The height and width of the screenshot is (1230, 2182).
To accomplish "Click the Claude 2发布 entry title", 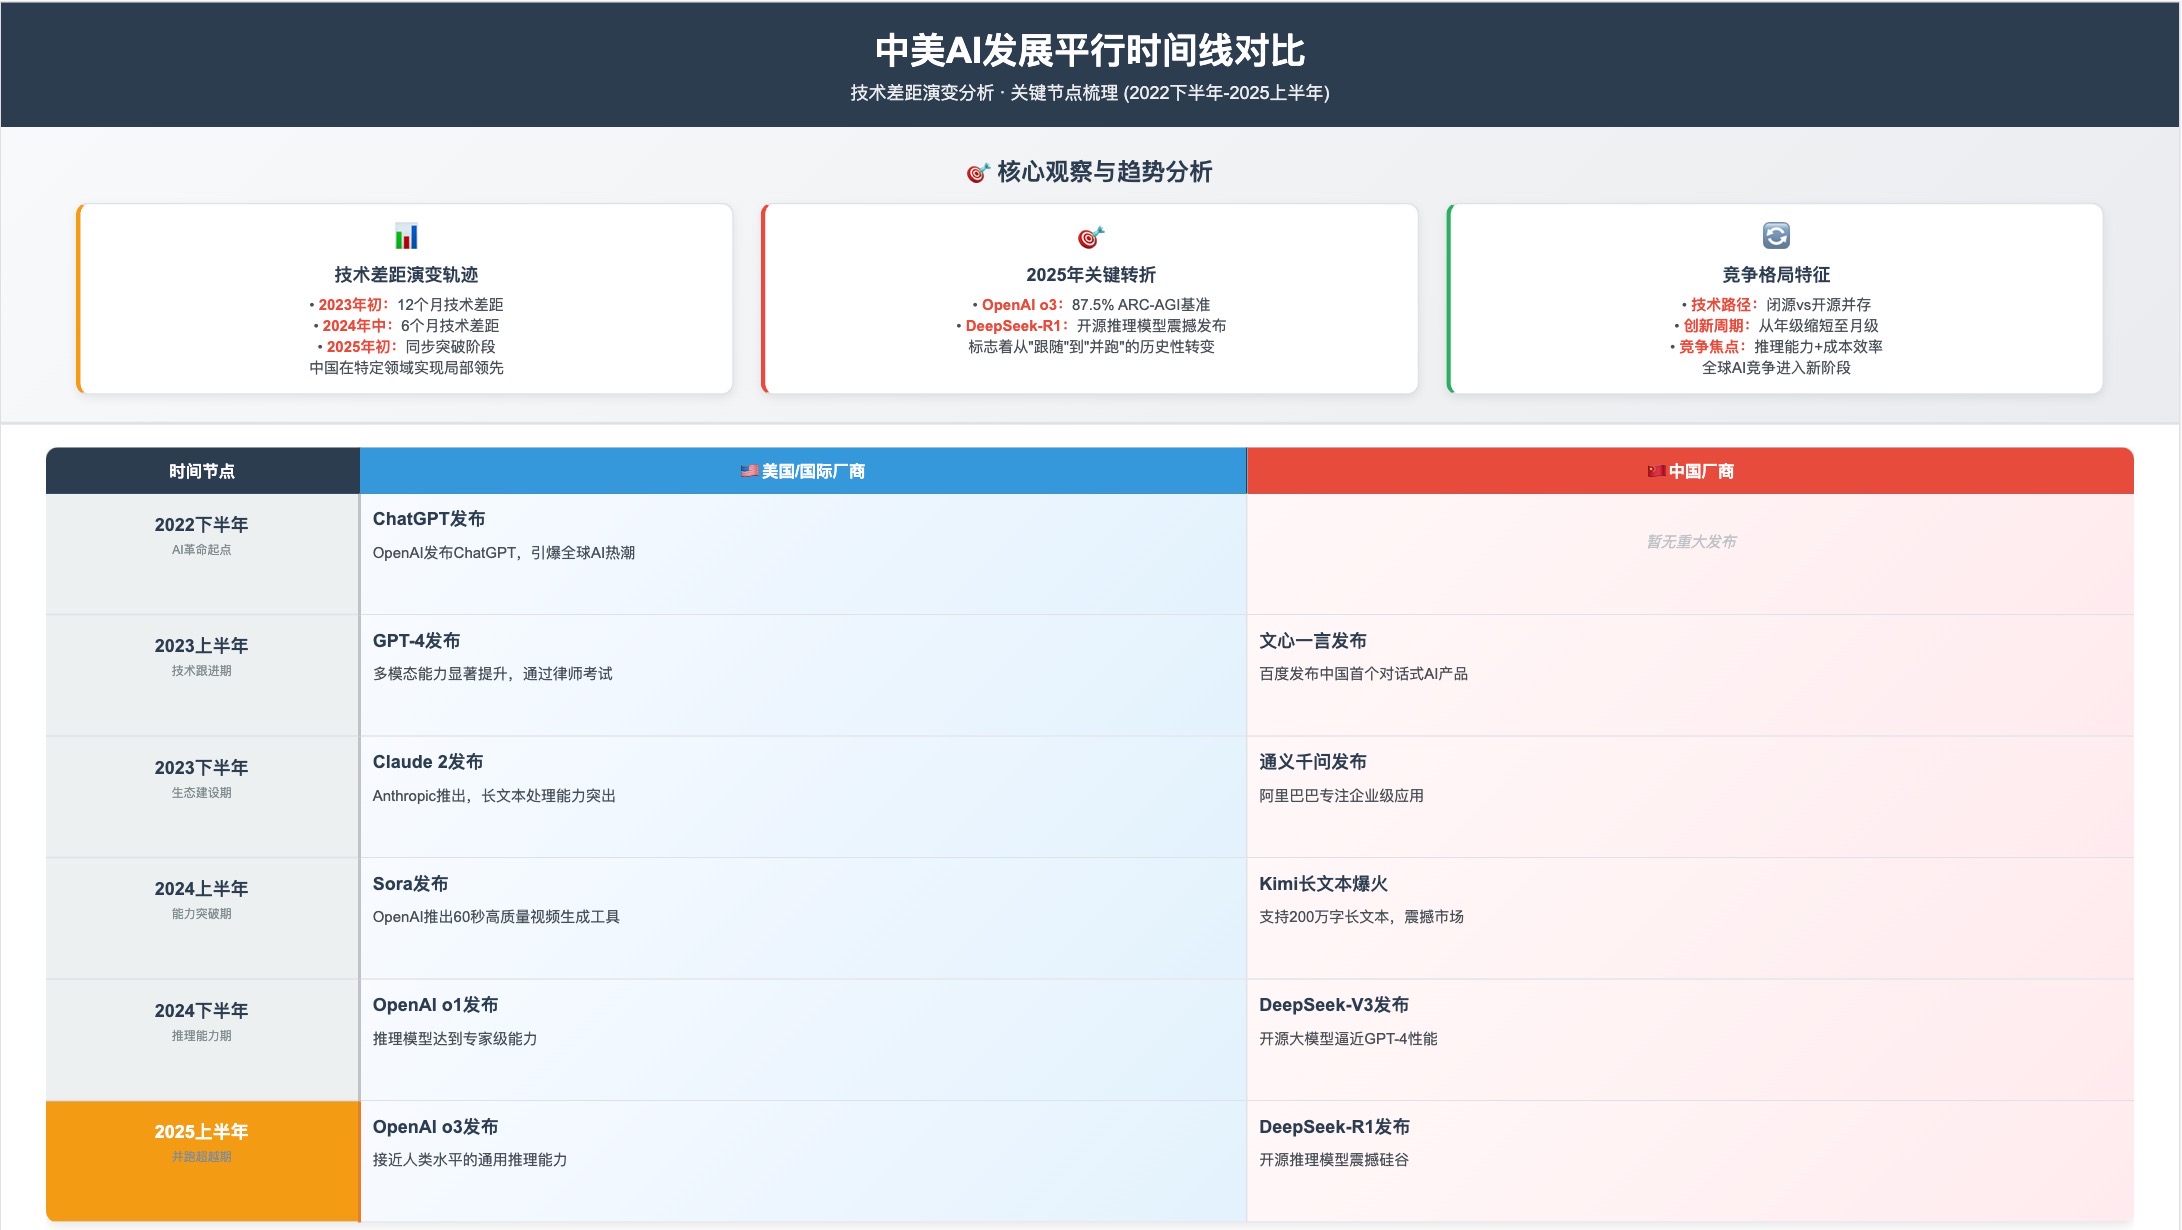I will [x=428, y=762].
